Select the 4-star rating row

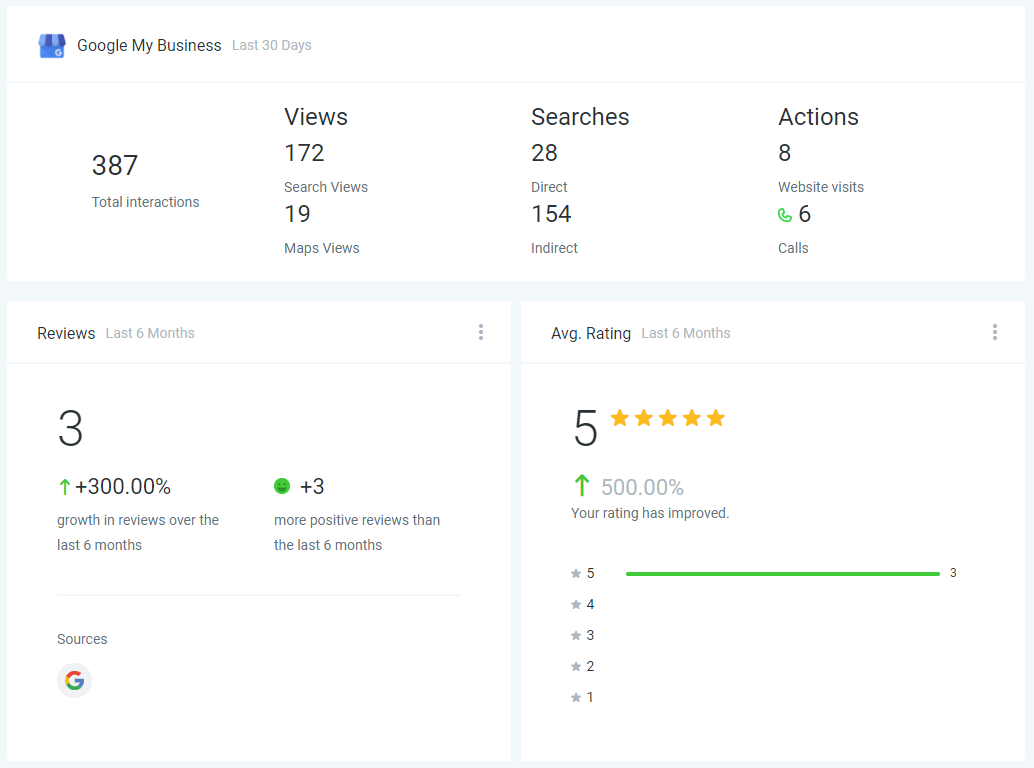(x=583, y=605)
